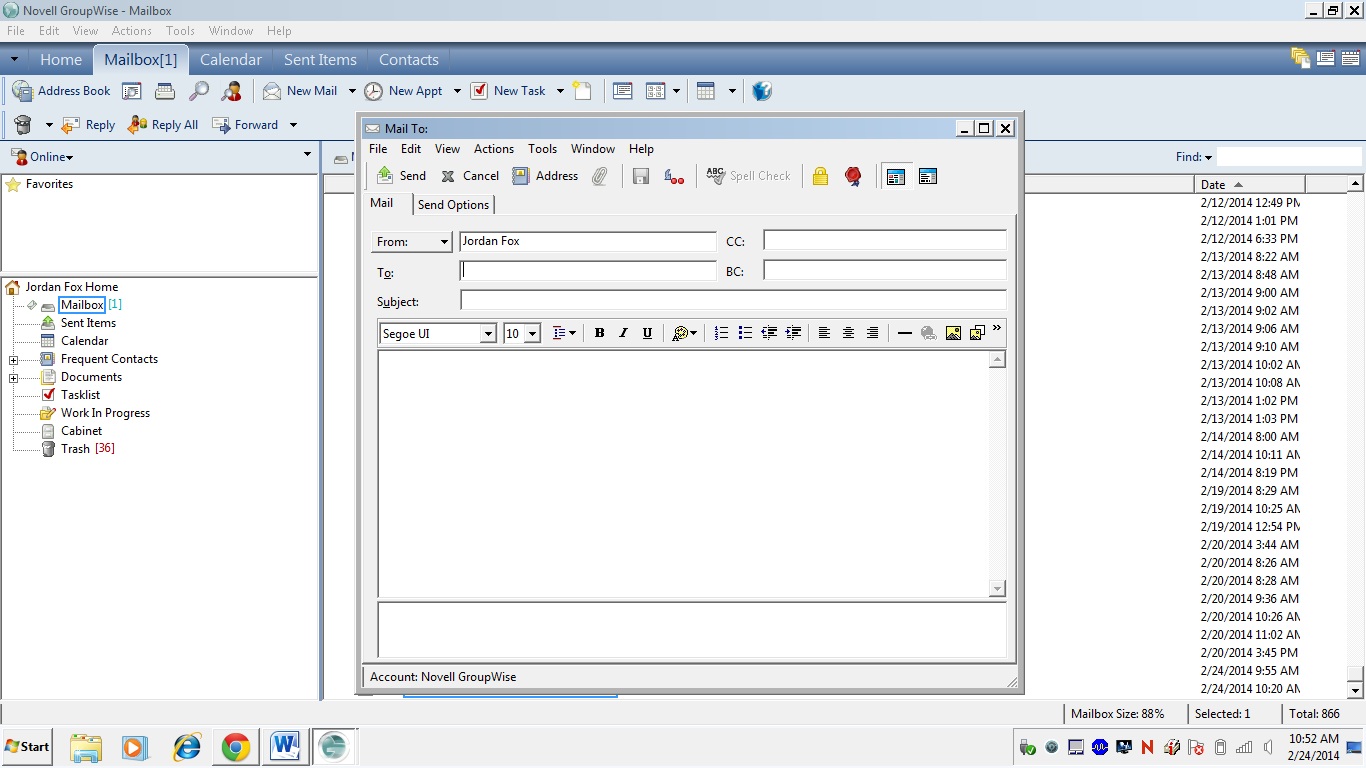Open the paragraph style dropdown
This screenshot has height=768, width=1366.
(564, 333)
